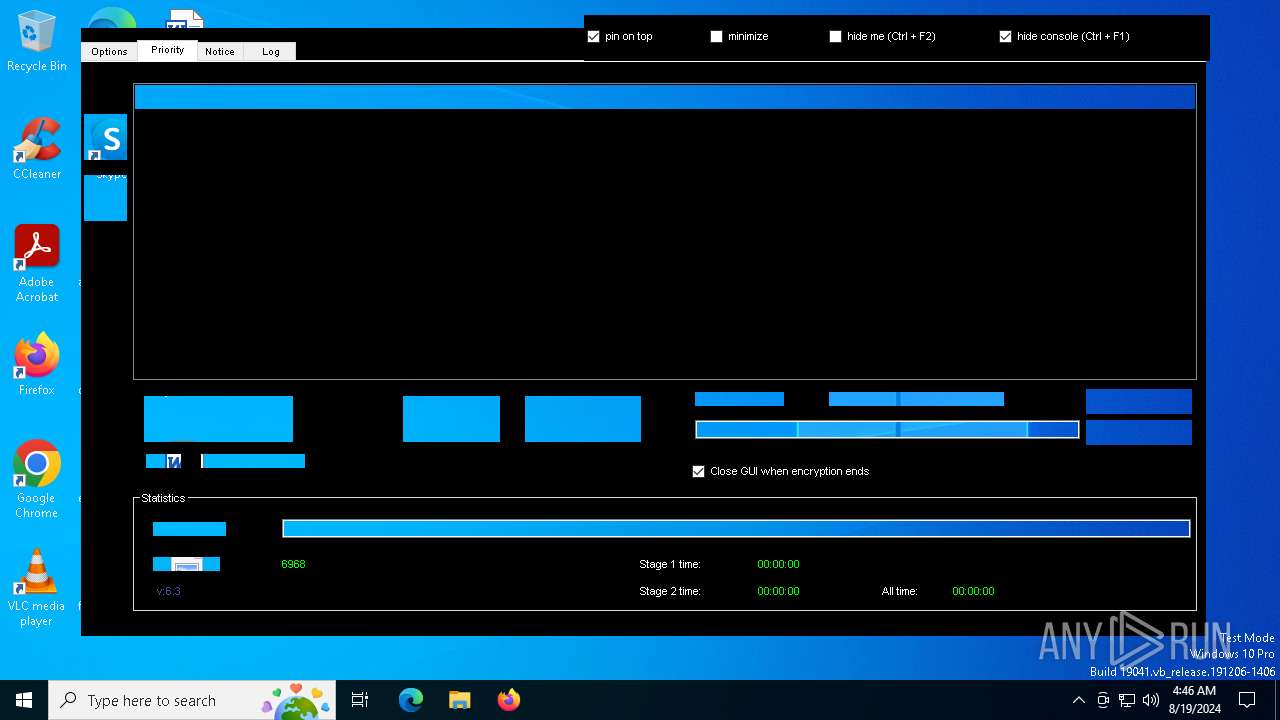Click the taskbar search box

point(192,700)
